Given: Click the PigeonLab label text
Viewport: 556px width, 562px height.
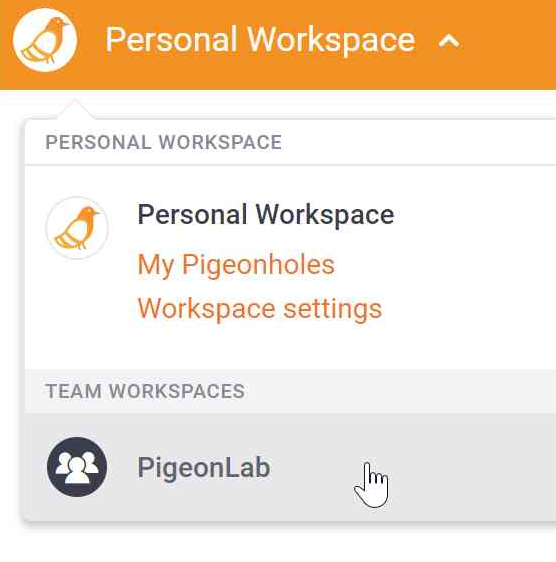Looking at the screenshot, I should click(x=204, y=468).
